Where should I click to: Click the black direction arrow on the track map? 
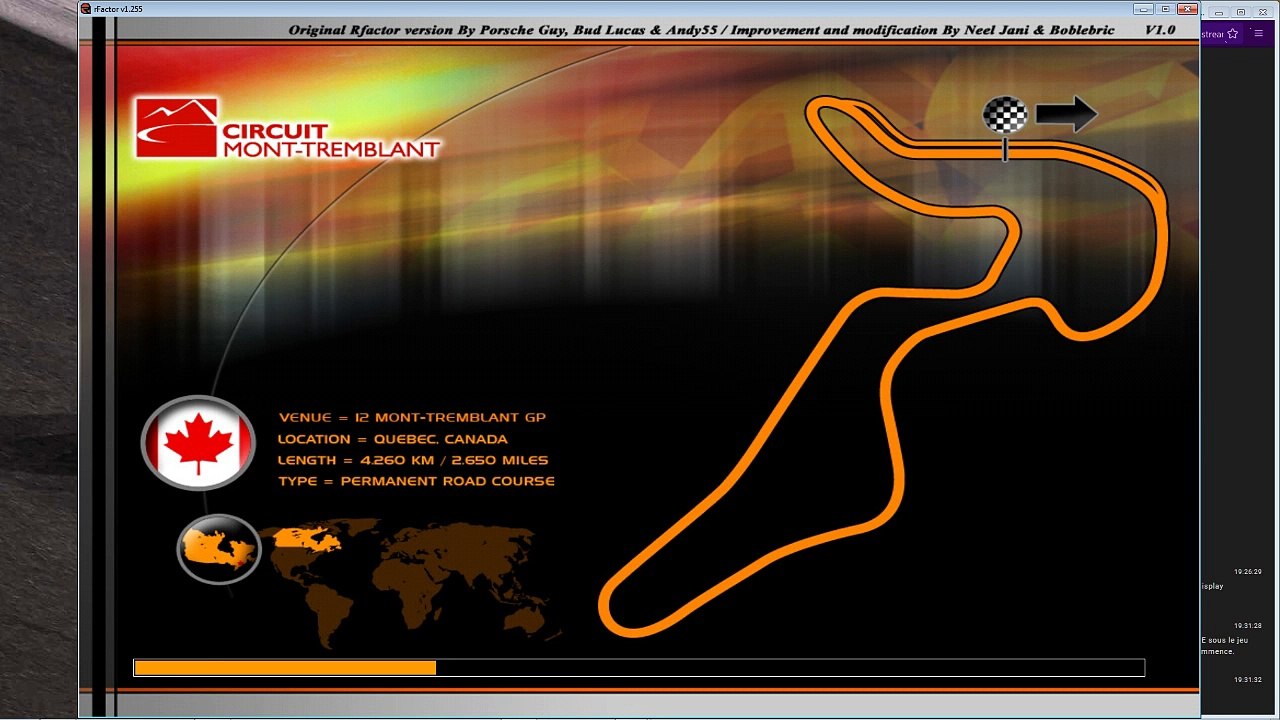pos(1066,114)
